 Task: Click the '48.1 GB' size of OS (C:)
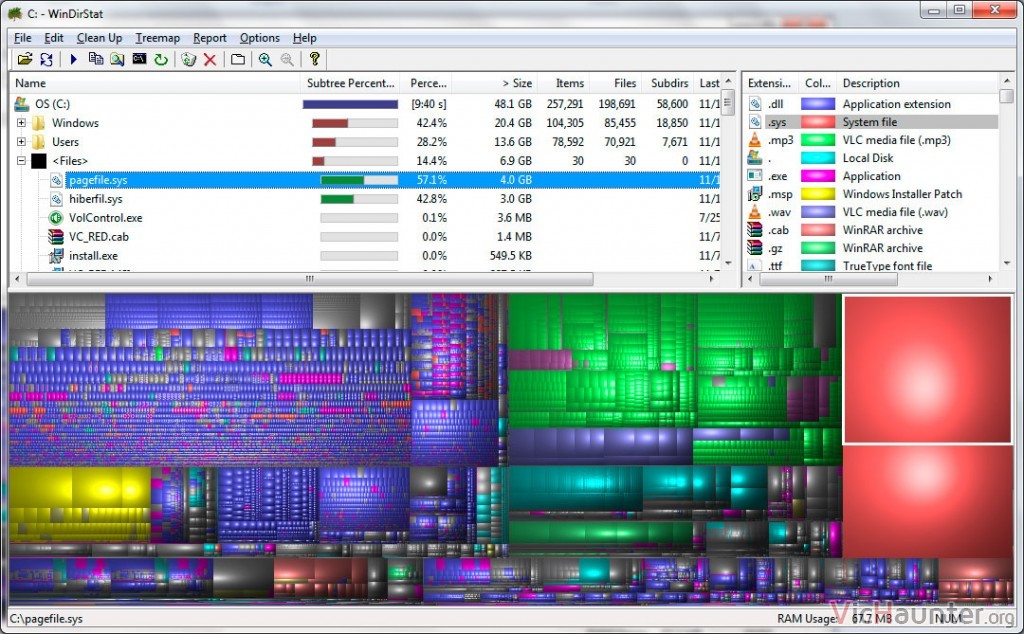pyautogui.click(x=513, y=104)
